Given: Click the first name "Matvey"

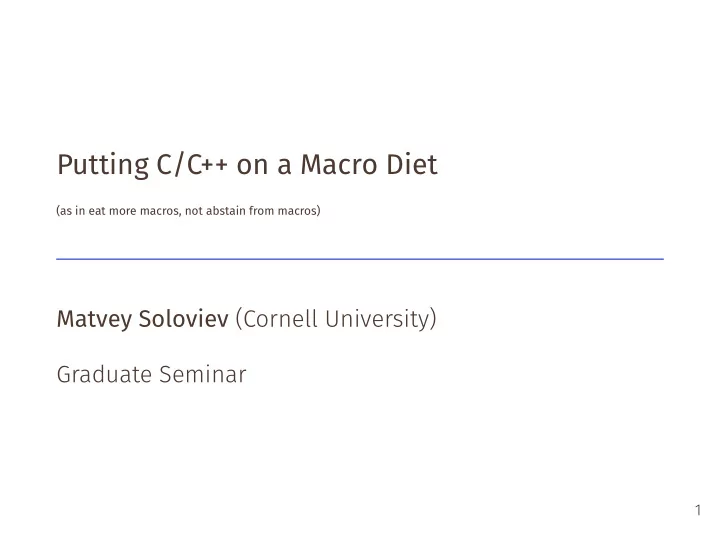Looking at the screenshot, I should coord(95,320).
